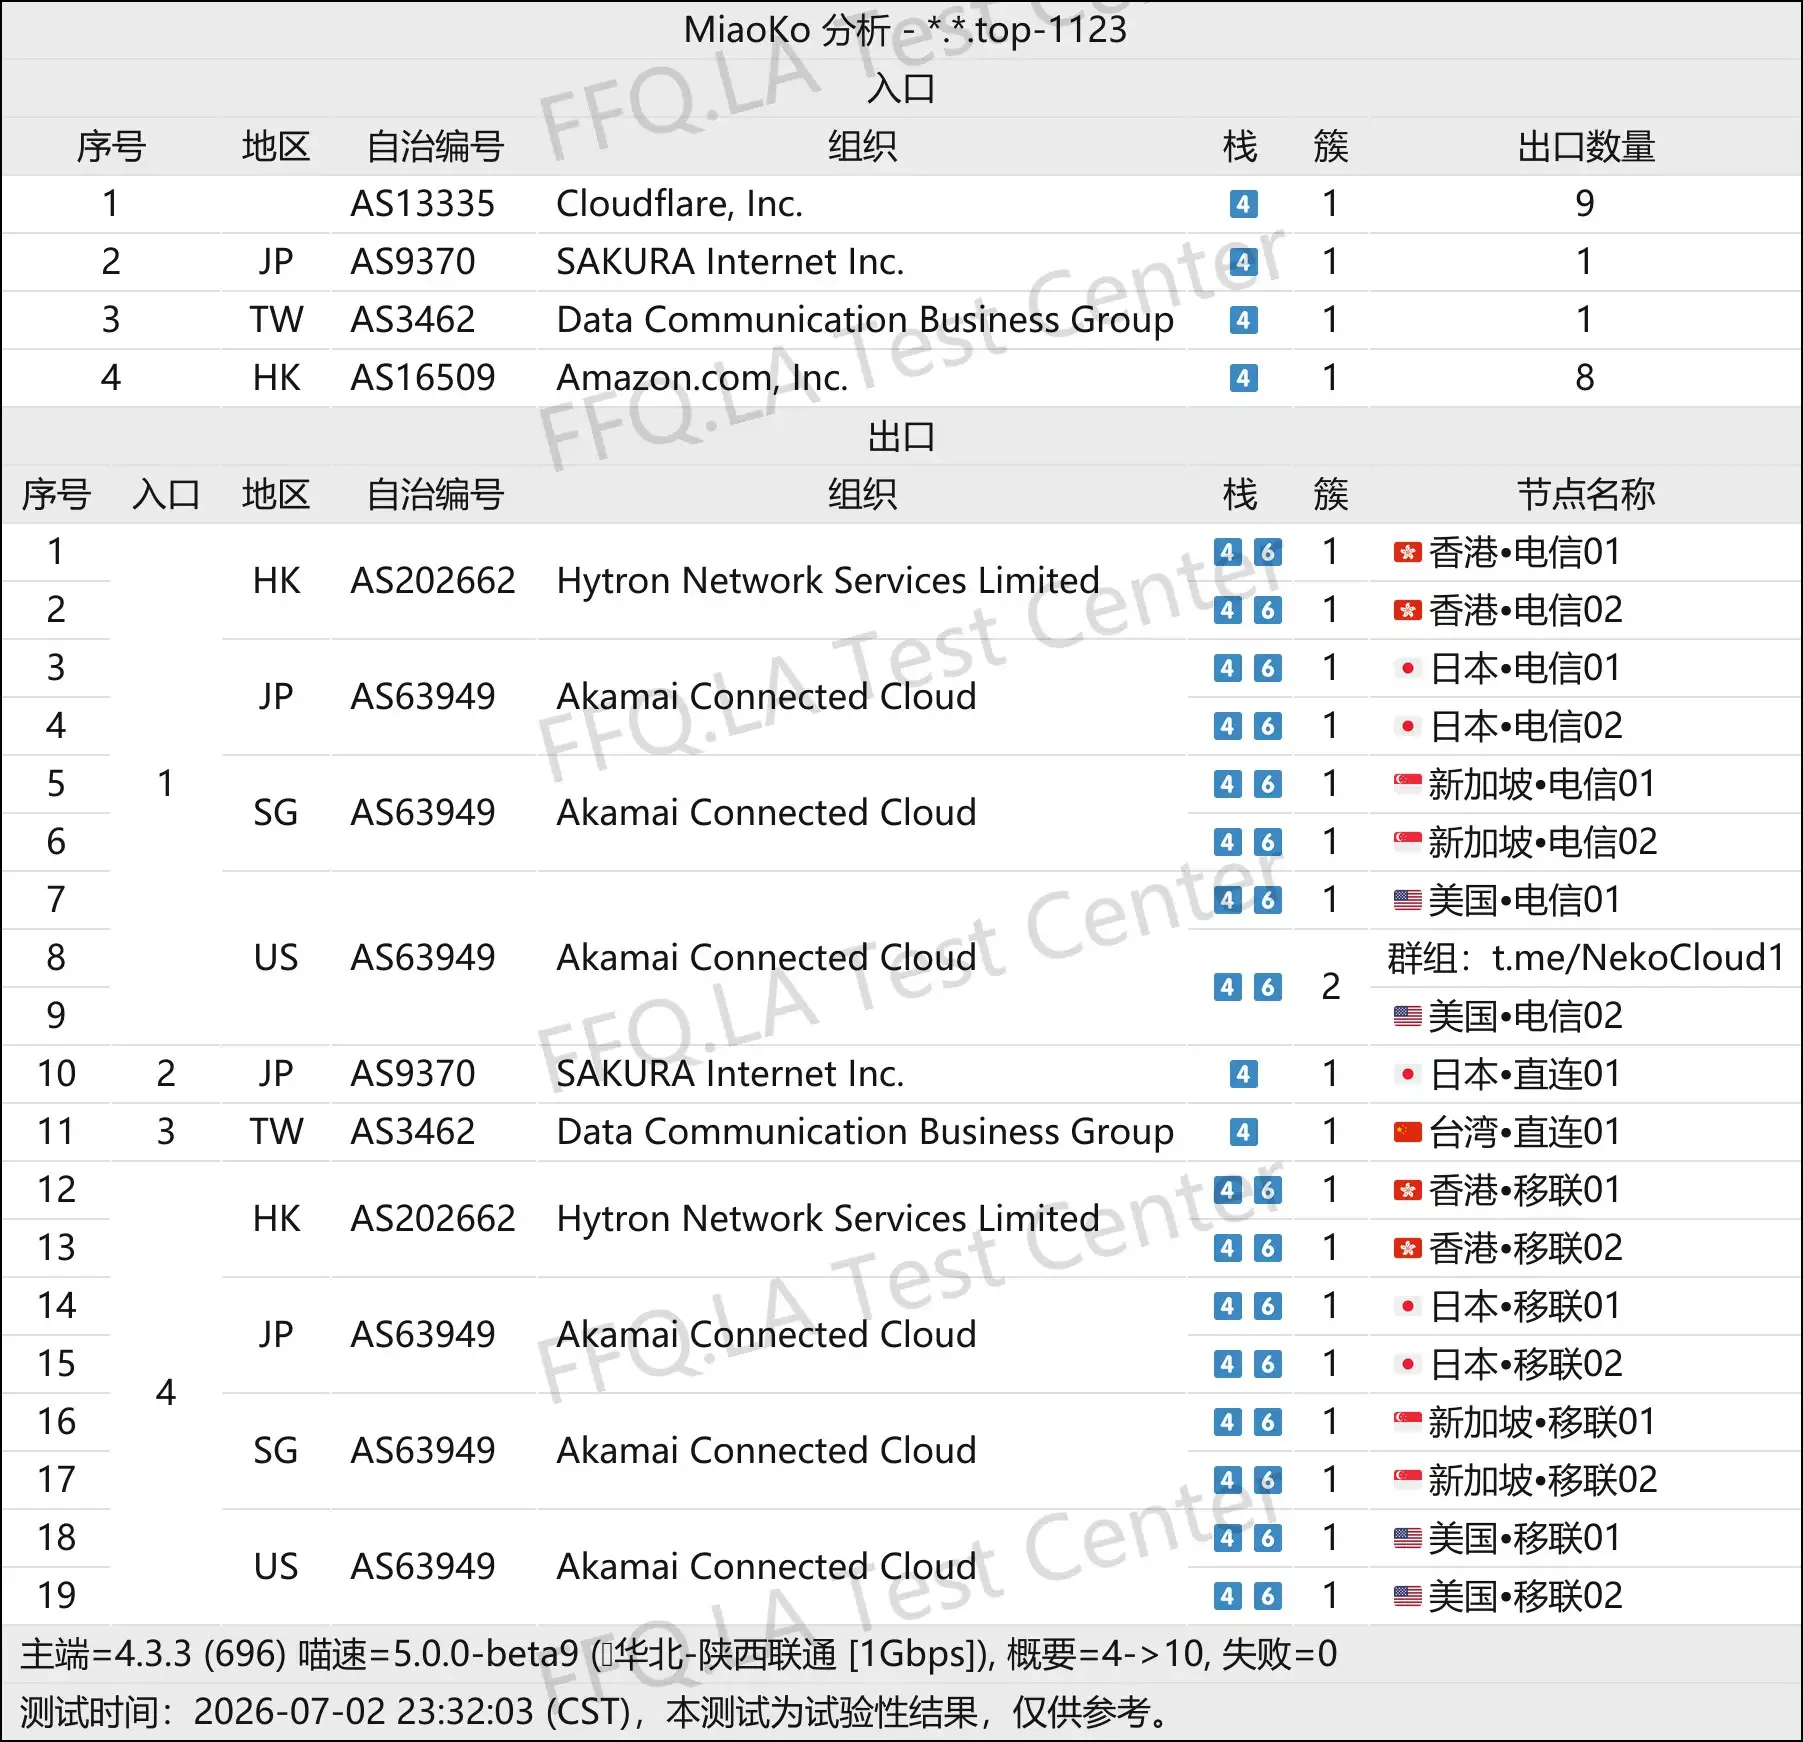Click the title MiaoKo 分析 - *.*.top-1123
The image size is (1803, 1742).
[905, 30]
